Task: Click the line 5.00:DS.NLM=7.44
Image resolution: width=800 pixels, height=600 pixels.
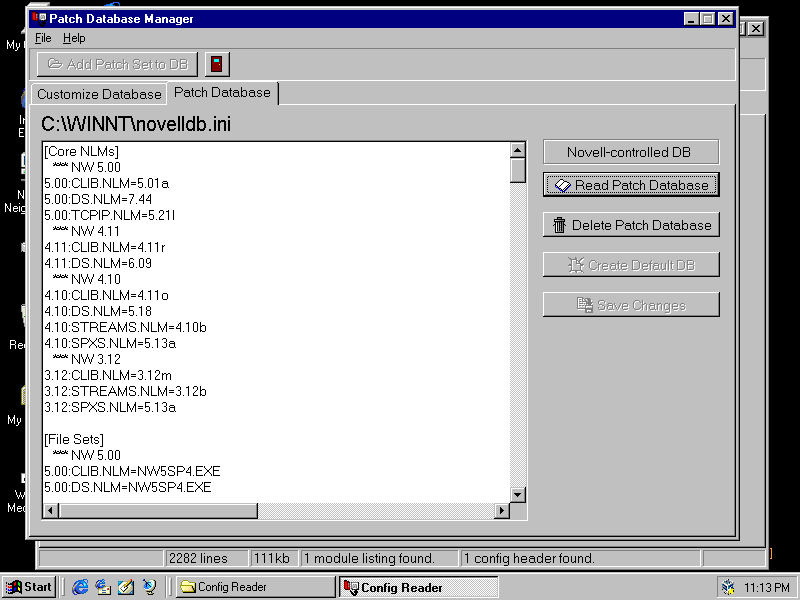Action: 98,199
